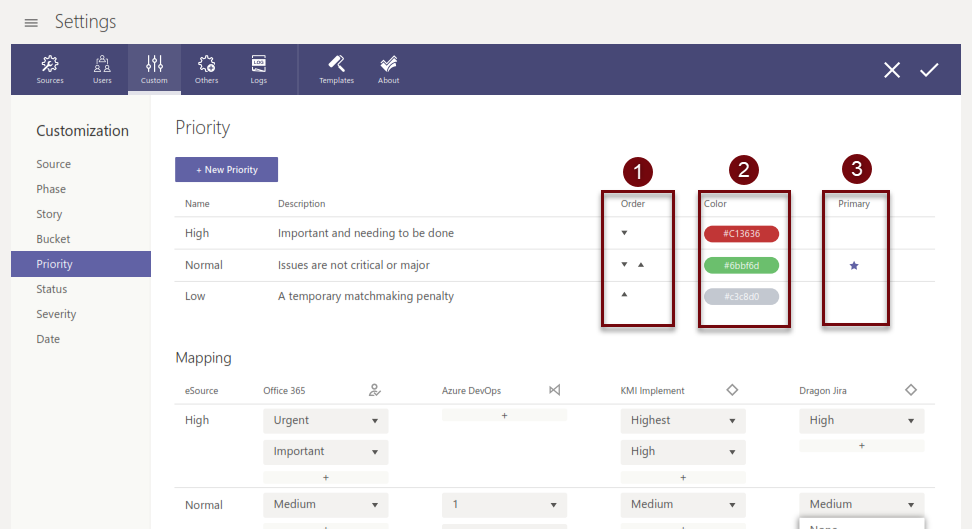972x529 pixels.
Task: Expand the Urgent dropdown under Office 365
Action: [x=325, y=421]
